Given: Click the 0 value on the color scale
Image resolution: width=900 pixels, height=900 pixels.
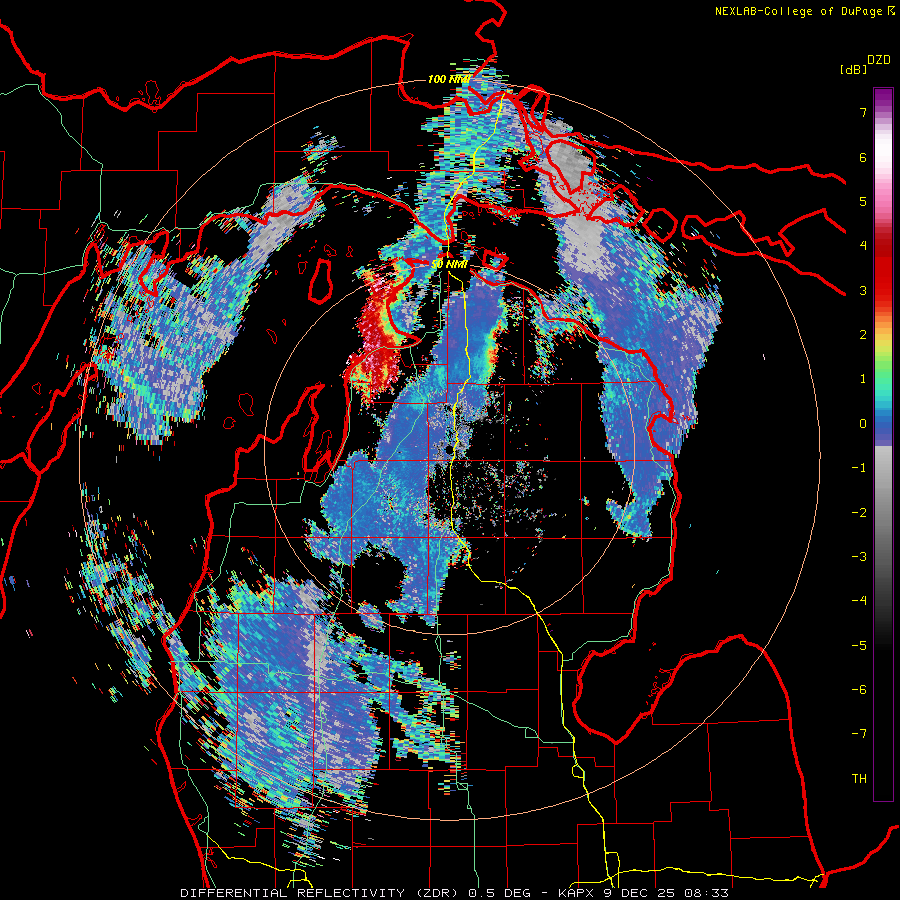Looking at the screenshot, I should 863,424.
